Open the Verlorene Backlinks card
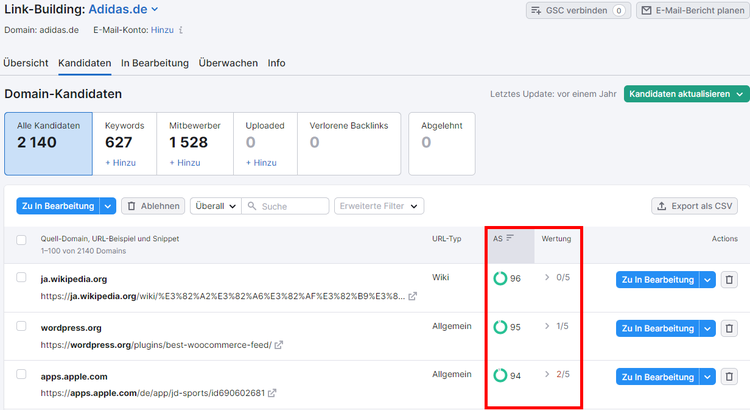Viewport: 750px width, 410px height. tap(349, 144)
